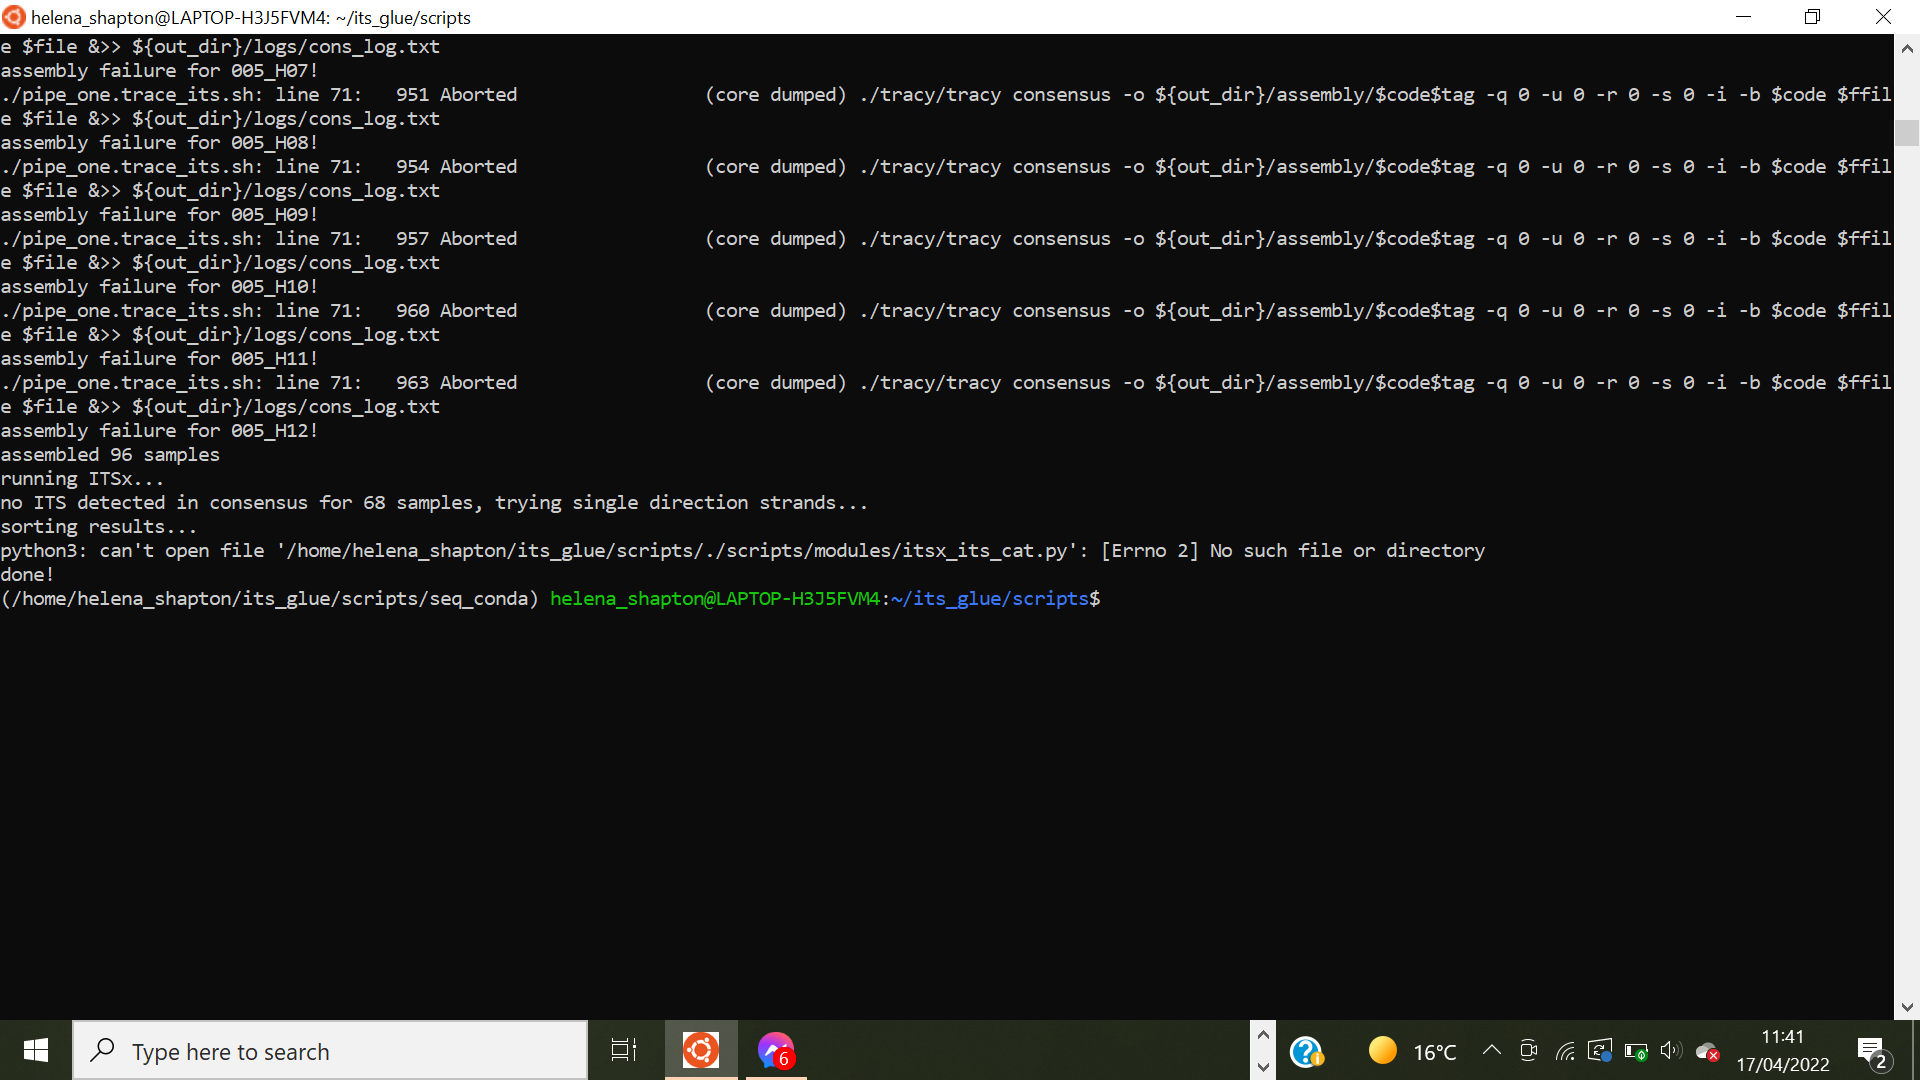Expand the hidden tray icons chevron
Viewport: 1920px width, 1080px height.
point(1491,1050)
